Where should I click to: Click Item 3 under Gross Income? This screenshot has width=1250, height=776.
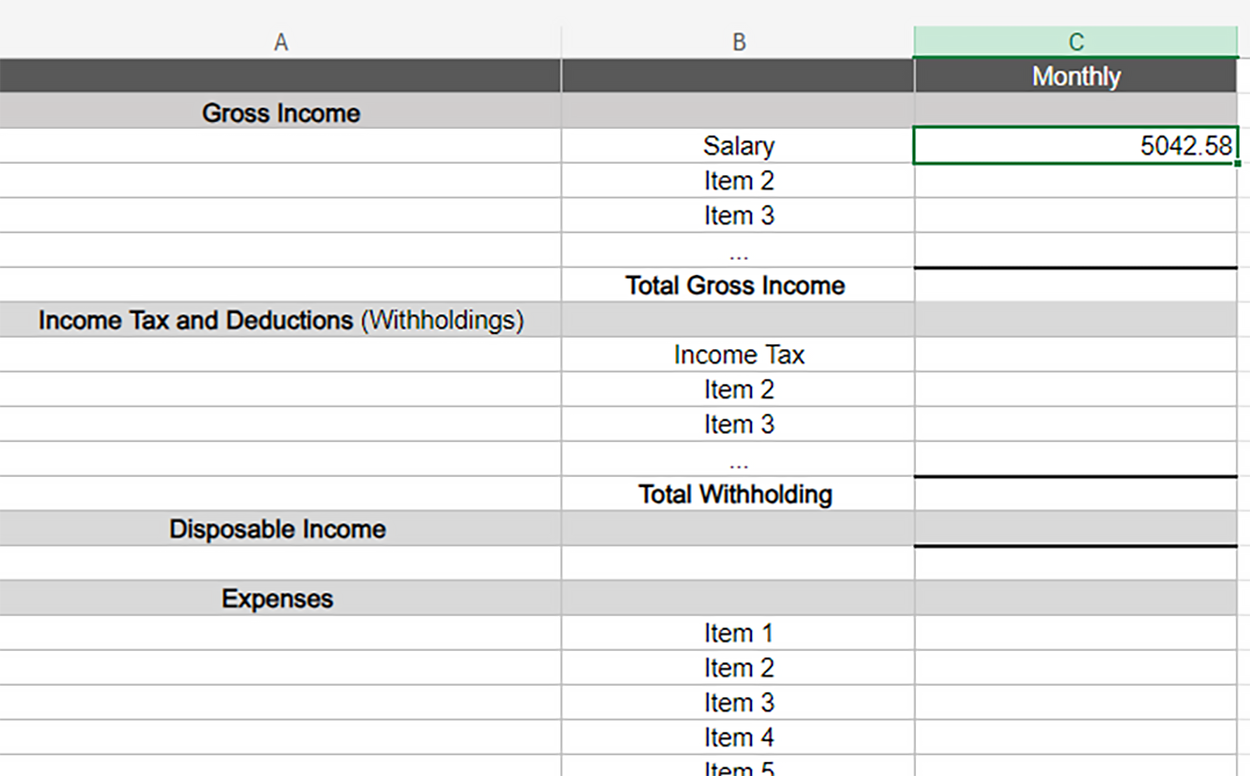(738, 215)
